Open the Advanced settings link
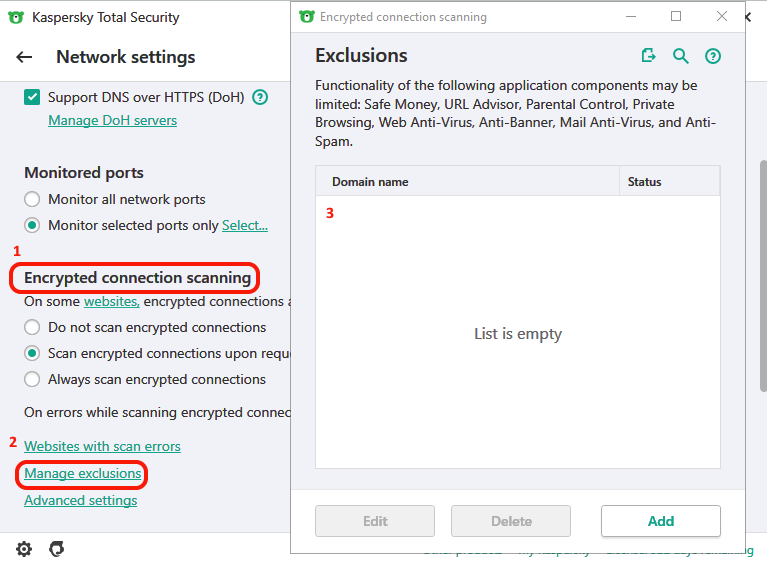Screen dimensions: 767x561 coord(80,500)
